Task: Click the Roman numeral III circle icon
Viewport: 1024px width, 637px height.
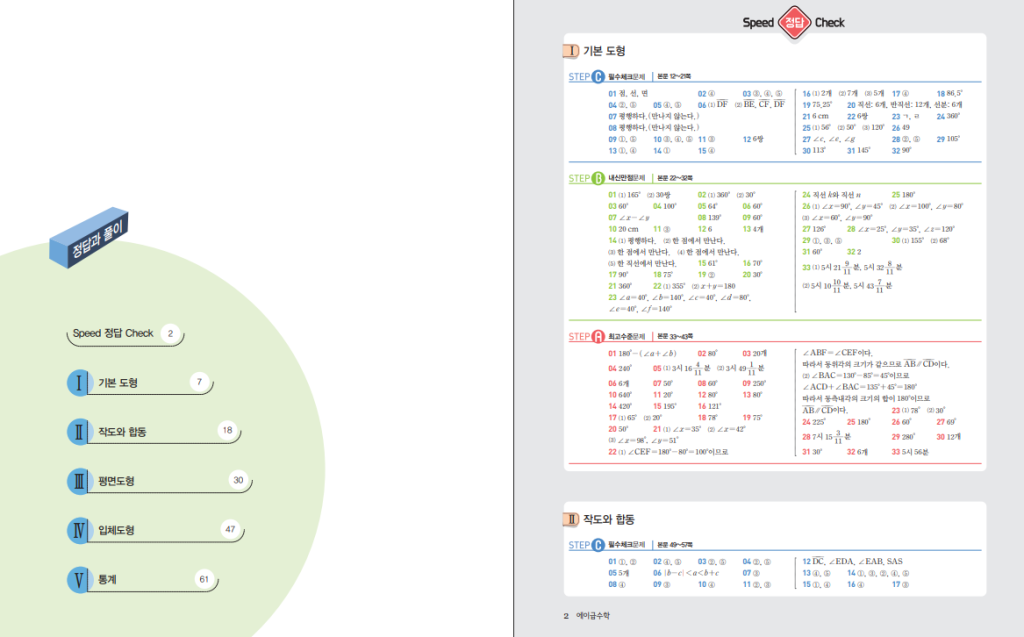Action: point(80,481)
